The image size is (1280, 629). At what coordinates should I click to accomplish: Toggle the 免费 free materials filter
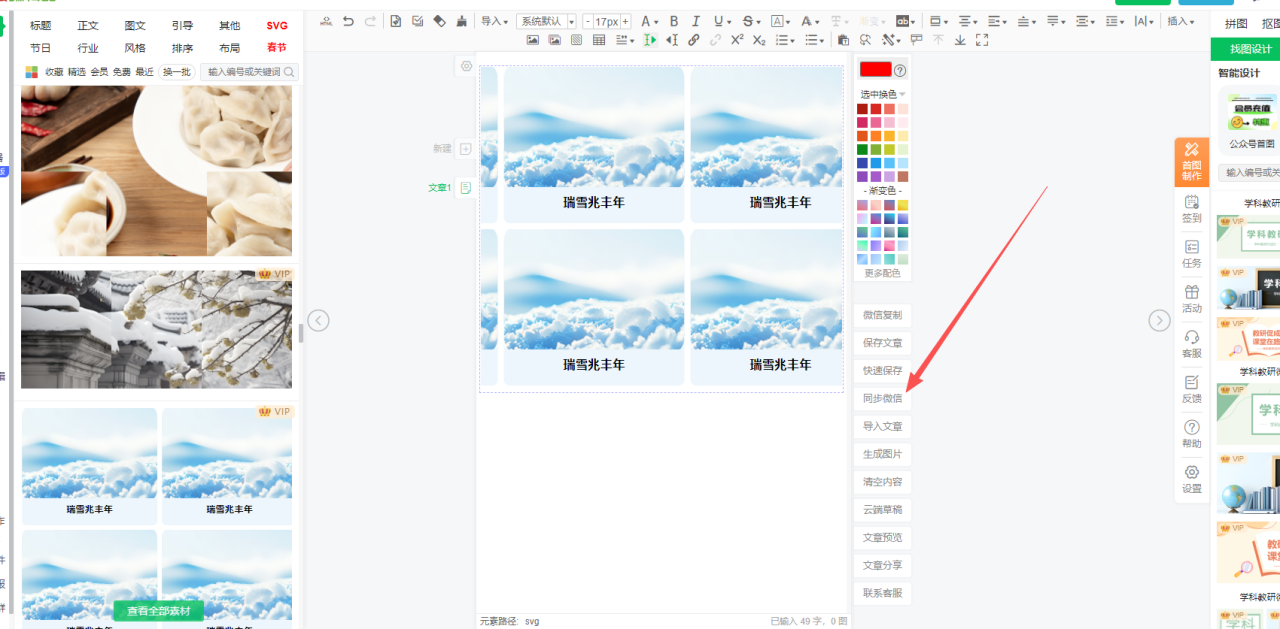[122, 72]
